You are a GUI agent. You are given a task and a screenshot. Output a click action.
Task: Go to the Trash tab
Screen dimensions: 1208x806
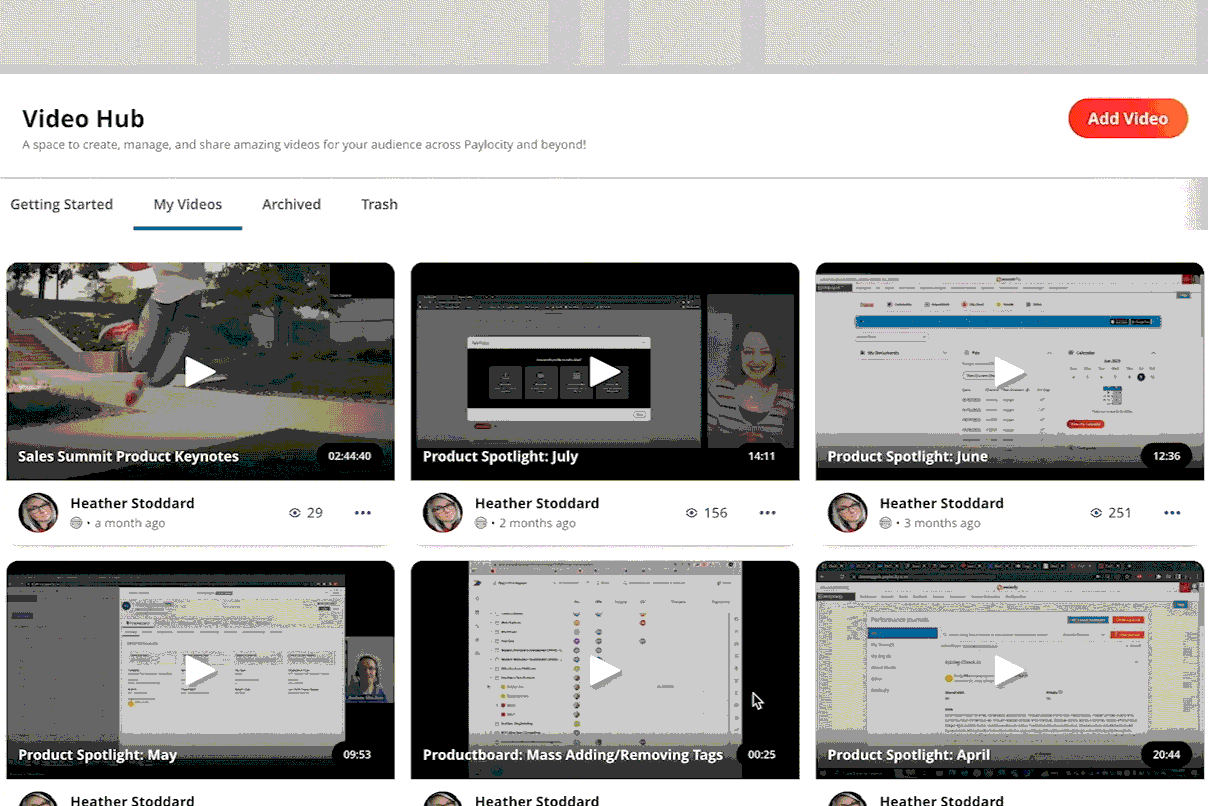click(x=380, y=204)
